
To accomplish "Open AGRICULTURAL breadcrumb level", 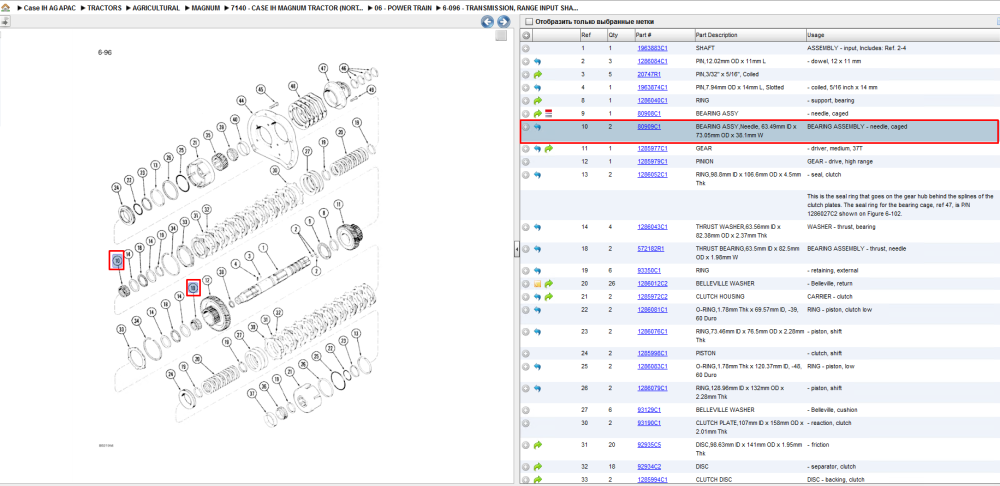I will coord(156,8).
